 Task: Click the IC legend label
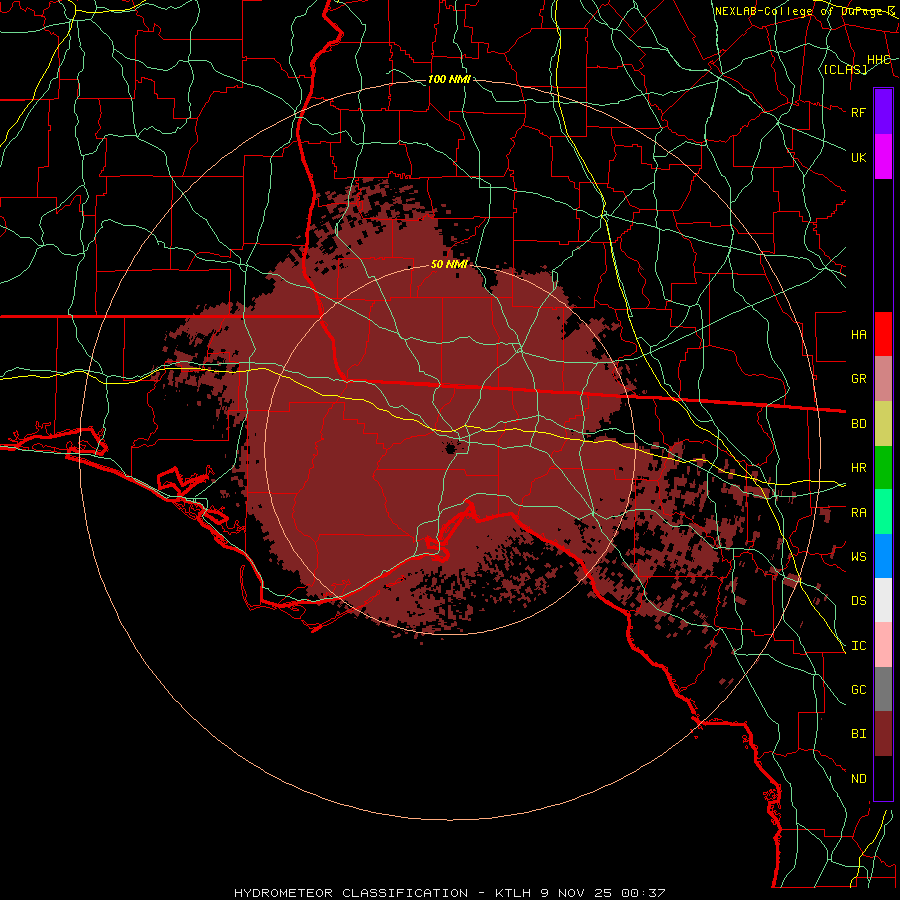click(858, 646)
